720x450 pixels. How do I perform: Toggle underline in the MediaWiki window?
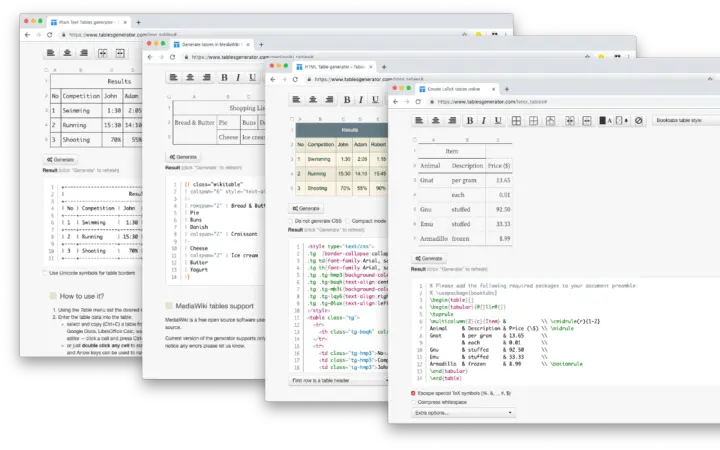click(253, 78)
